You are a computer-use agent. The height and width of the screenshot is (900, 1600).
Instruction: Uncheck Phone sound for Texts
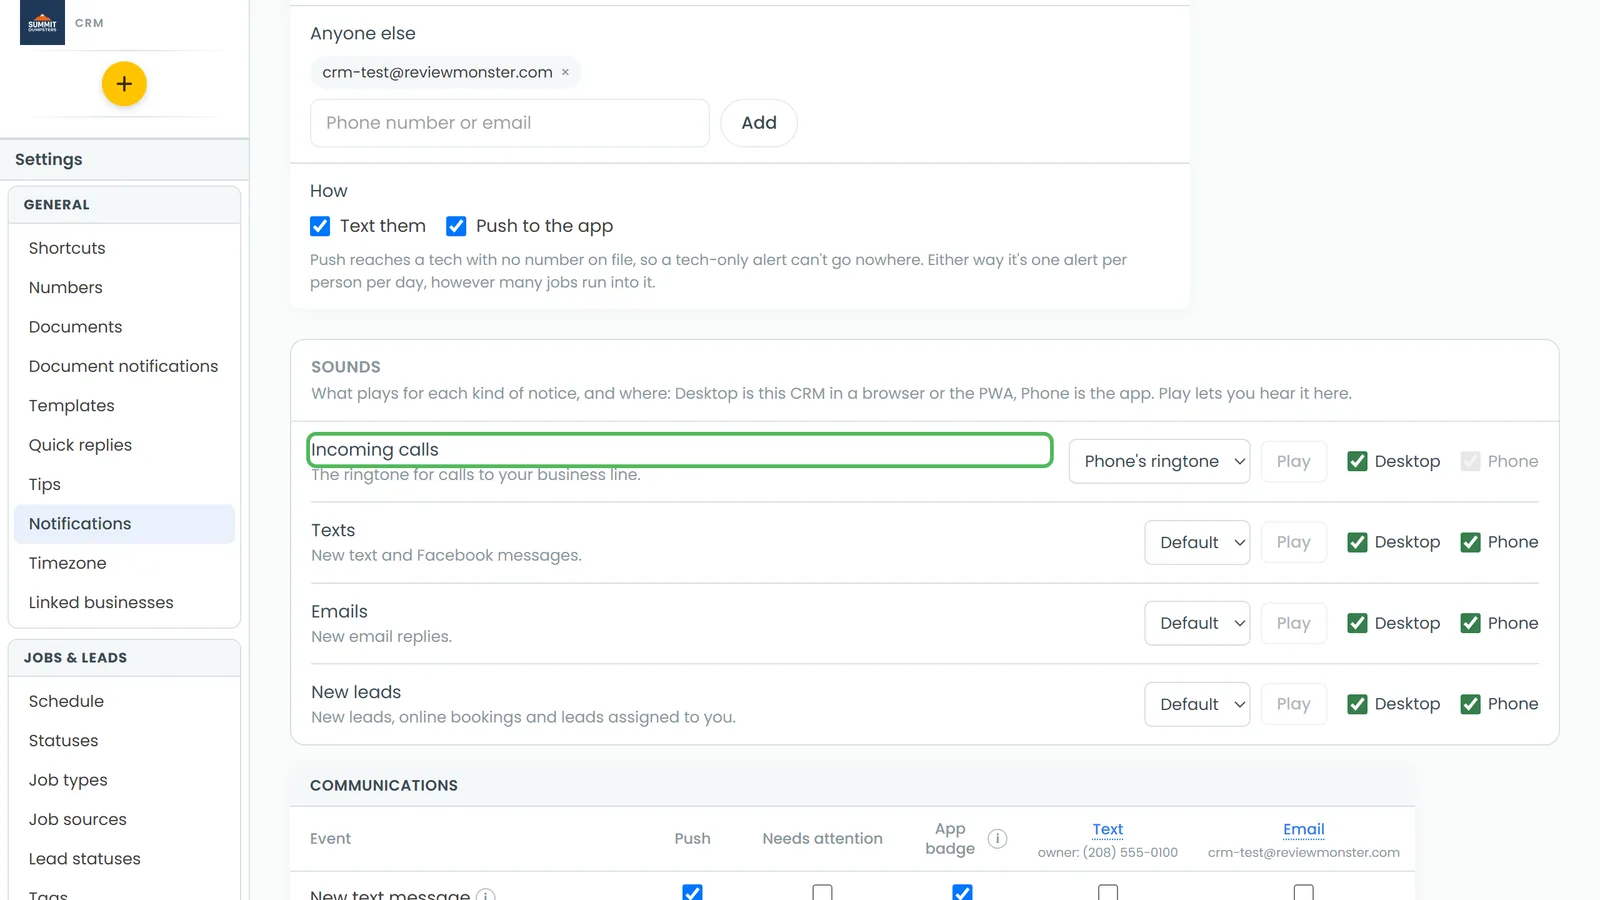tap(1470, 542)
